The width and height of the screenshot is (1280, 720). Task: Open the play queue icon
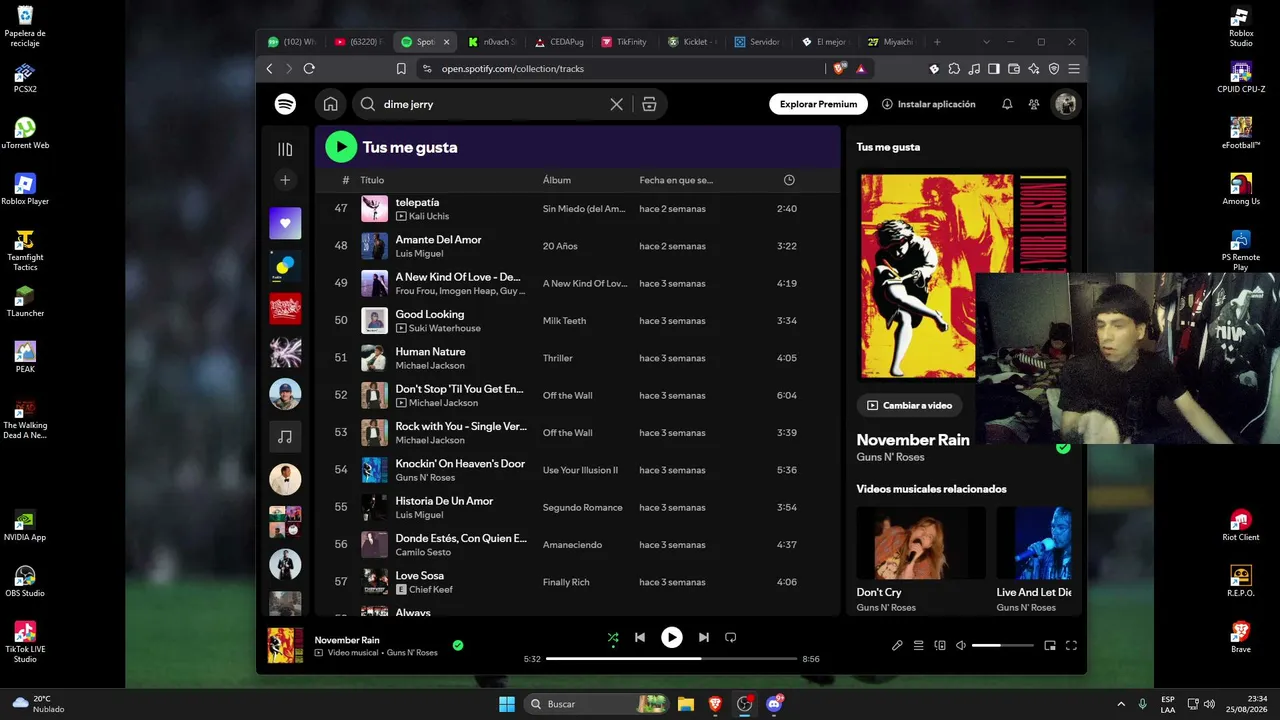[x=918, y=645]
